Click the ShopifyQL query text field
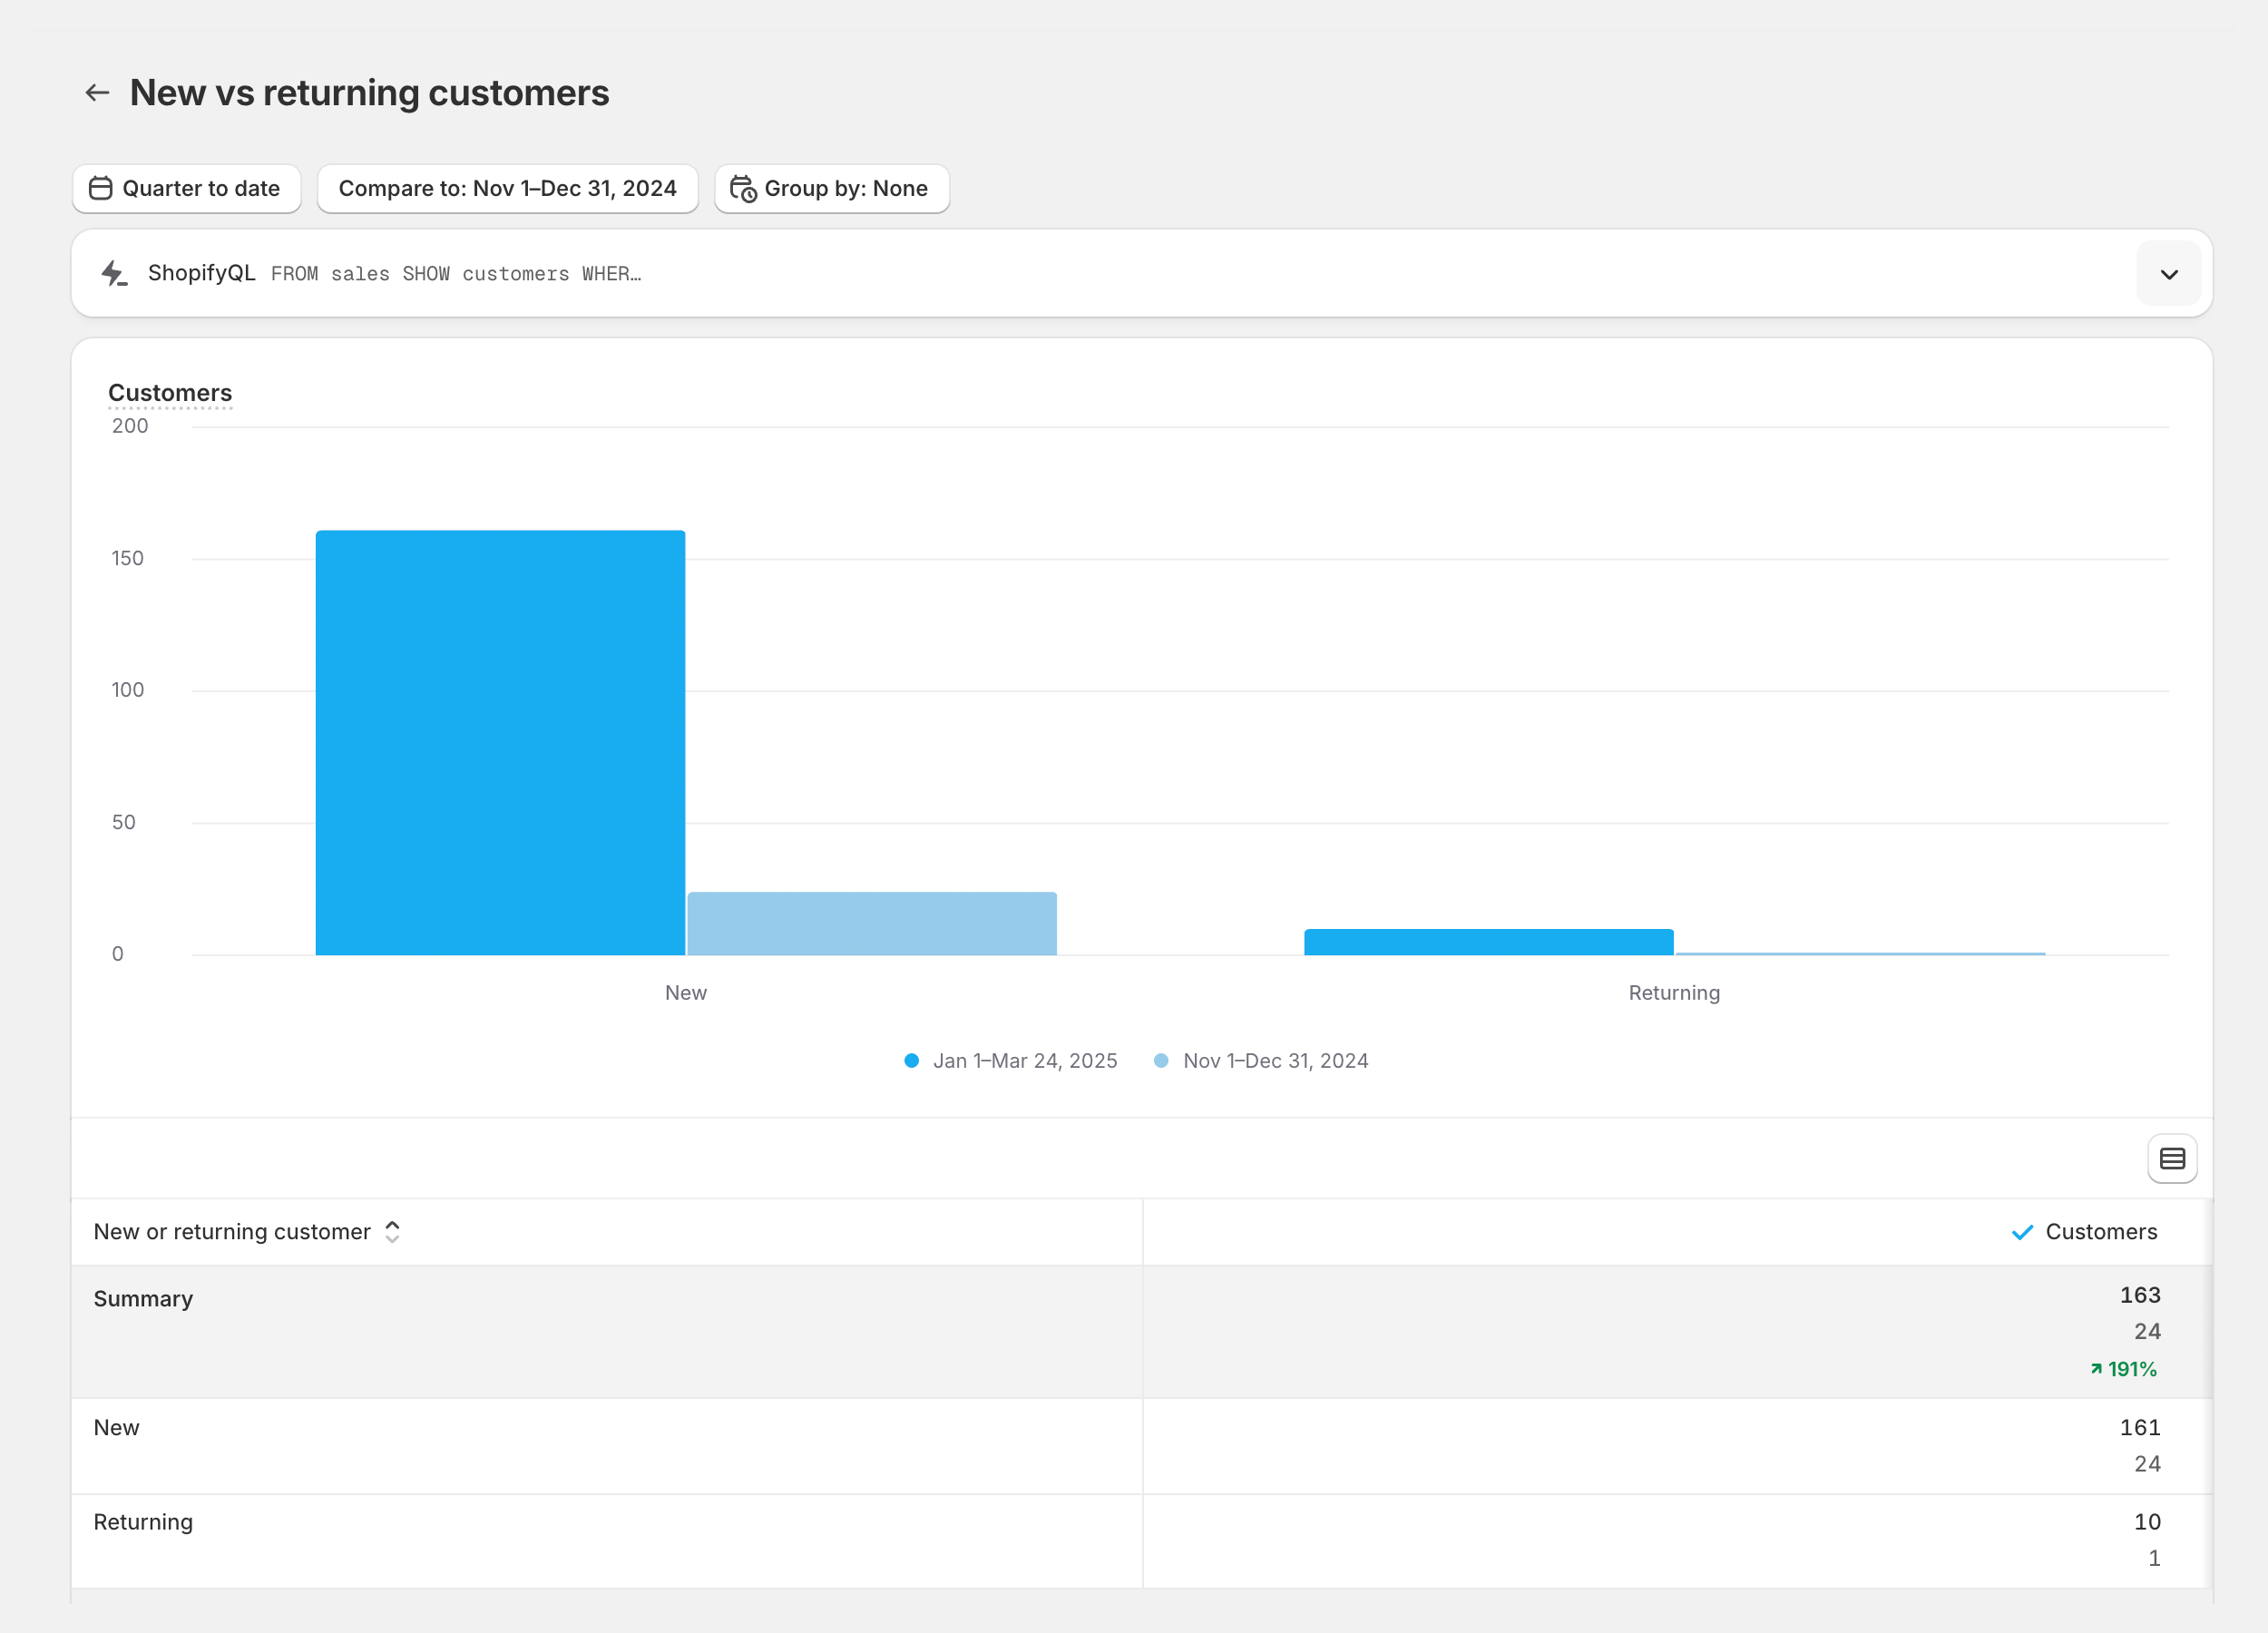The width and height of the screenshot is (2268, 1633). pos(456,274)
